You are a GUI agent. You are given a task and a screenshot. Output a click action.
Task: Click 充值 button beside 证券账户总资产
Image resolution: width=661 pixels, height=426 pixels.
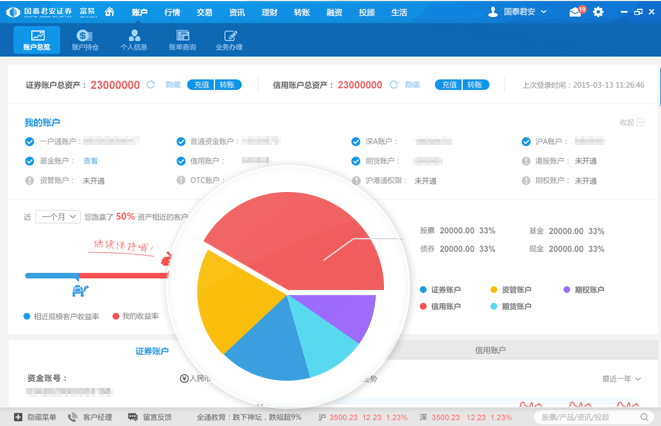200,85
